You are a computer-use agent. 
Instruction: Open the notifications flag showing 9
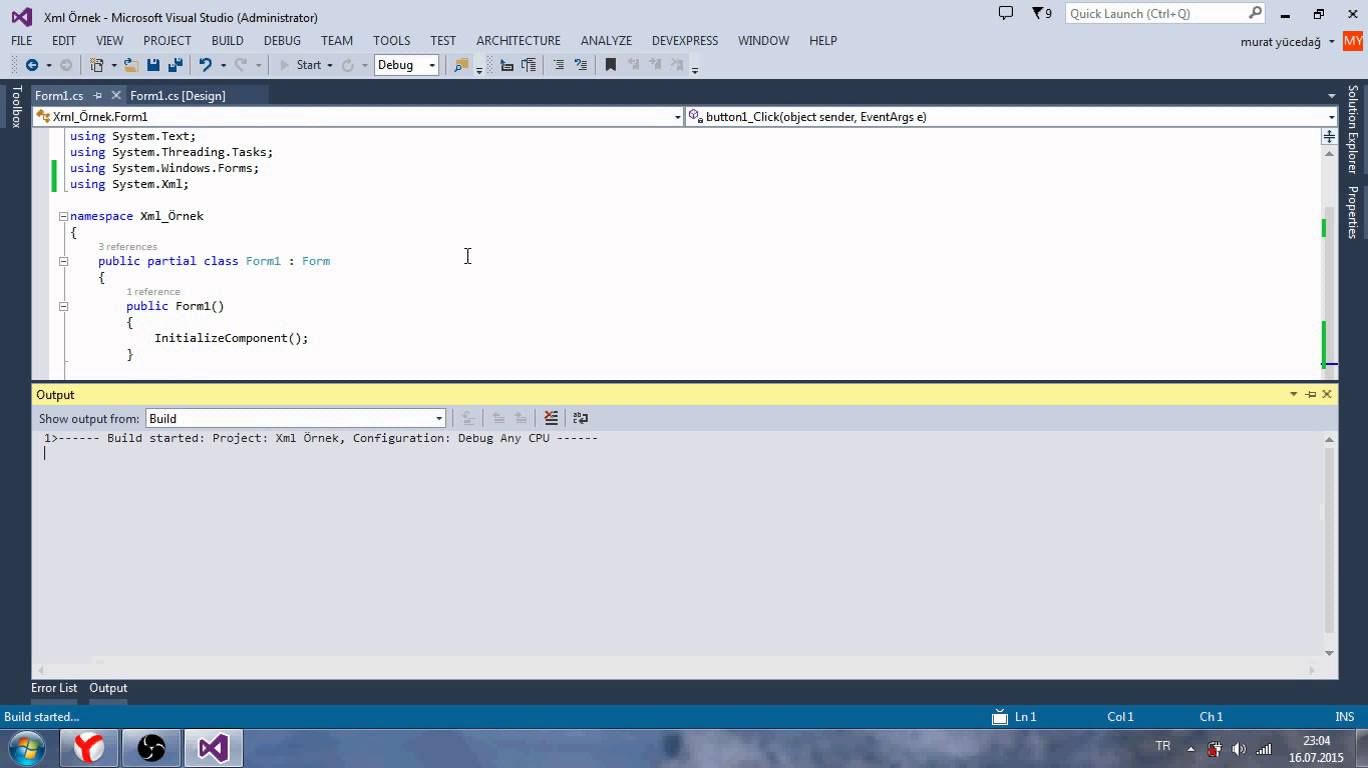(1041, 13)
